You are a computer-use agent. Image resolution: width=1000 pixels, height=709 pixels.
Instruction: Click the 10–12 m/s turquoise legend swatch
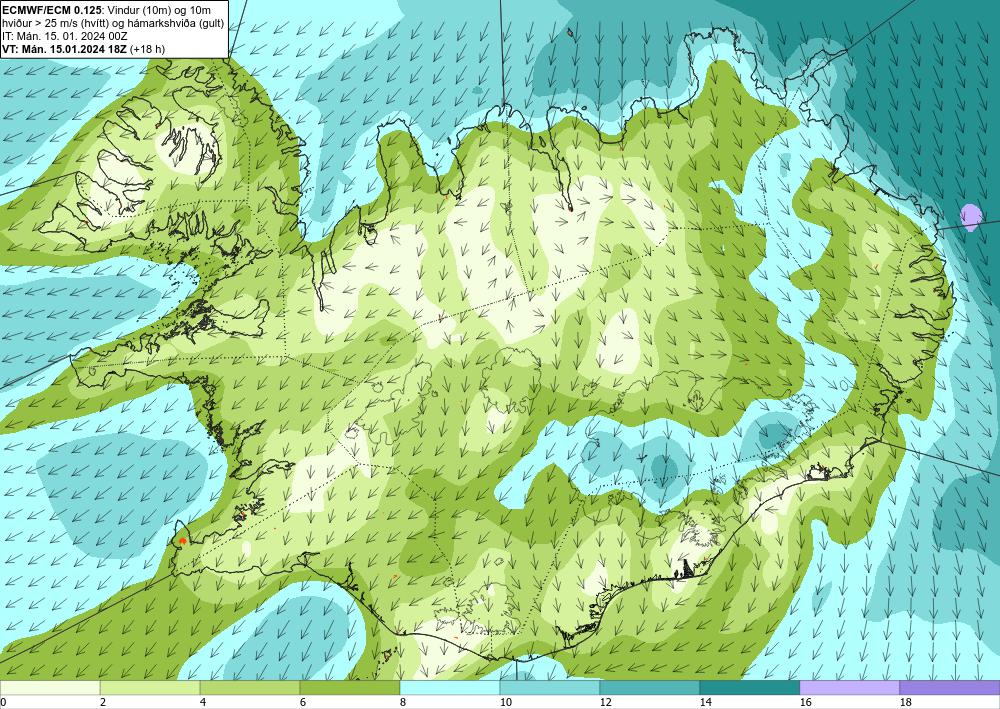point(550,688)
